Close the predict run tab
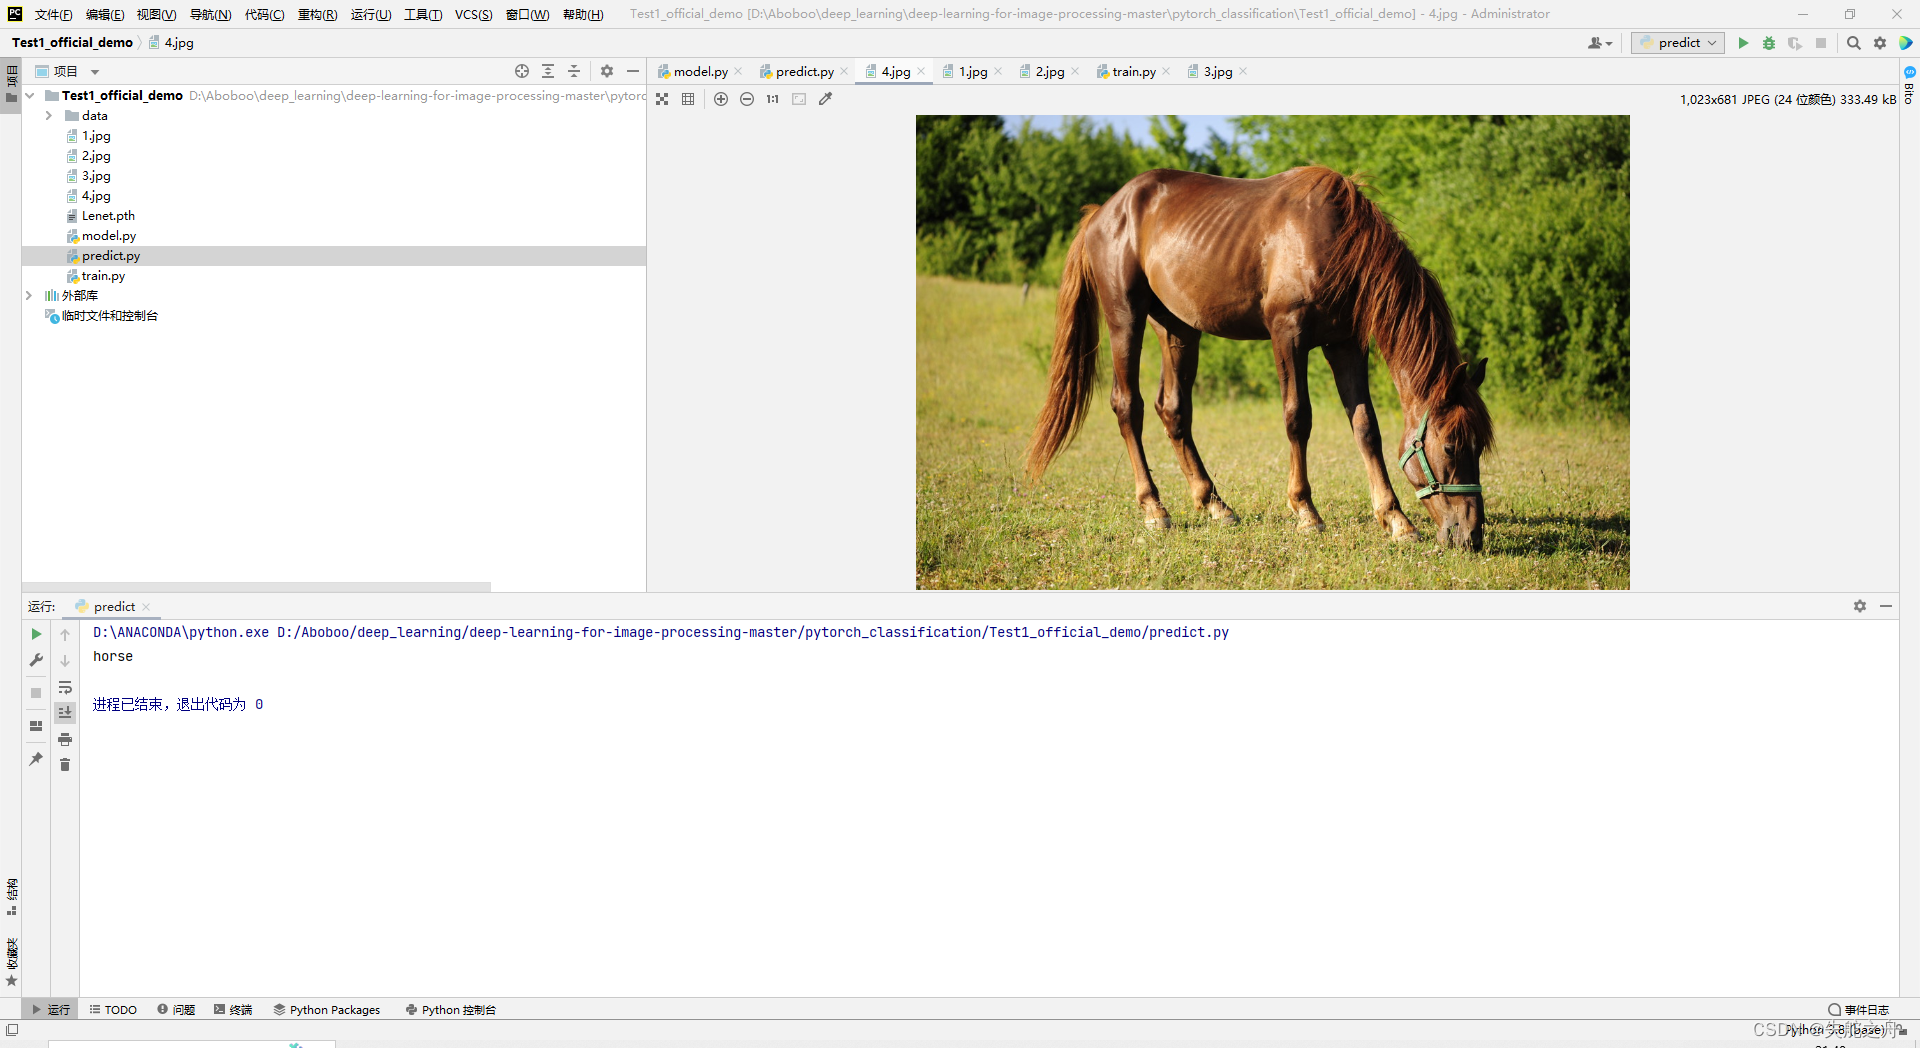 [x=146, y=607]
